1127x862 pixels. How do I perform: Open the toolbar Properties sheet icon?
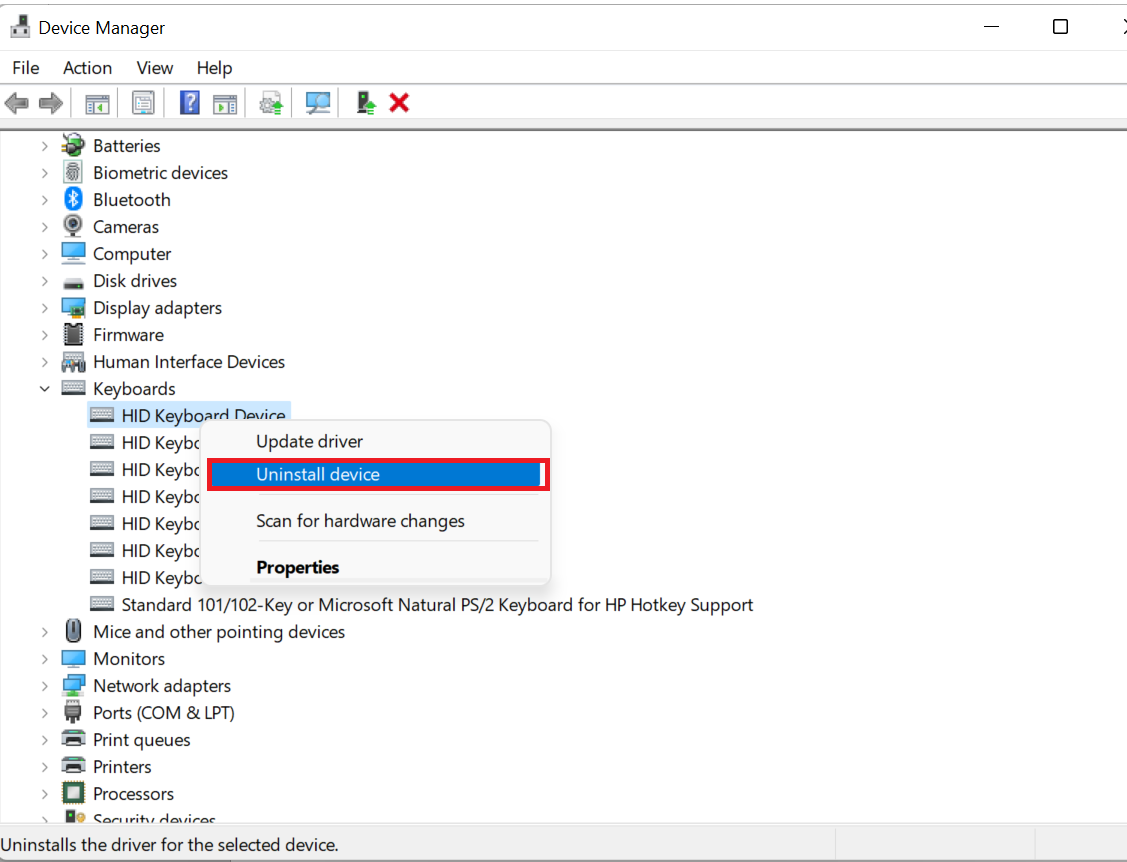click(143, 104)
